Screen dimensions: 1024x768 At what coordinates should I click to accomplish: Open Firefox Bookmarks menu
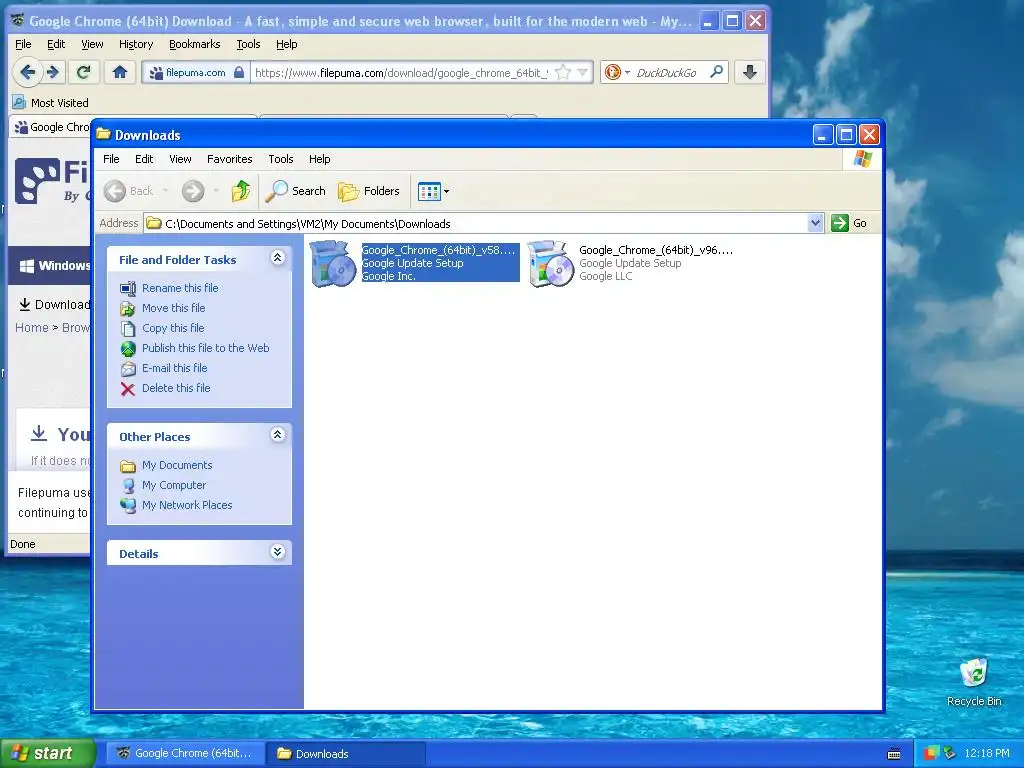pyautogui.click(x=195, y=44)
